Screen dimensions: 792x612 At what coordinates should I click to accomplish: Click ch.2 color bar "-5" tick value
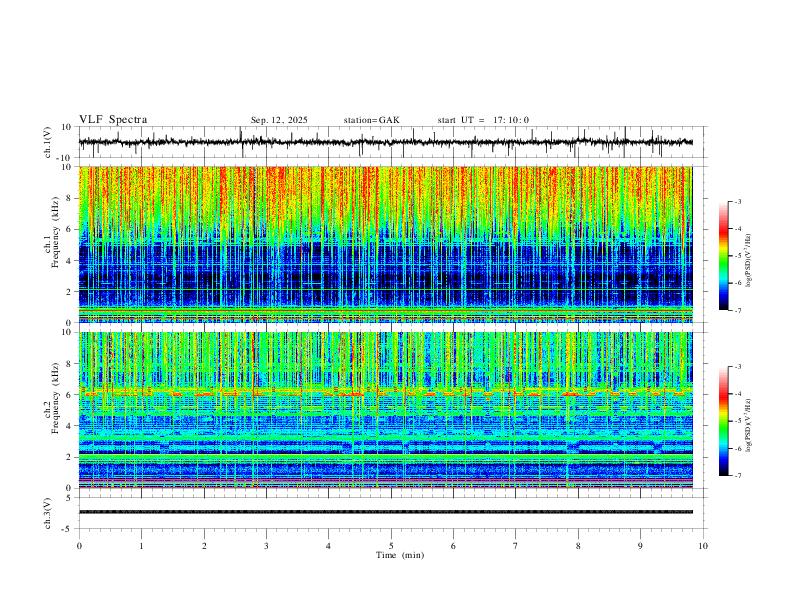(x=737, y=421)
